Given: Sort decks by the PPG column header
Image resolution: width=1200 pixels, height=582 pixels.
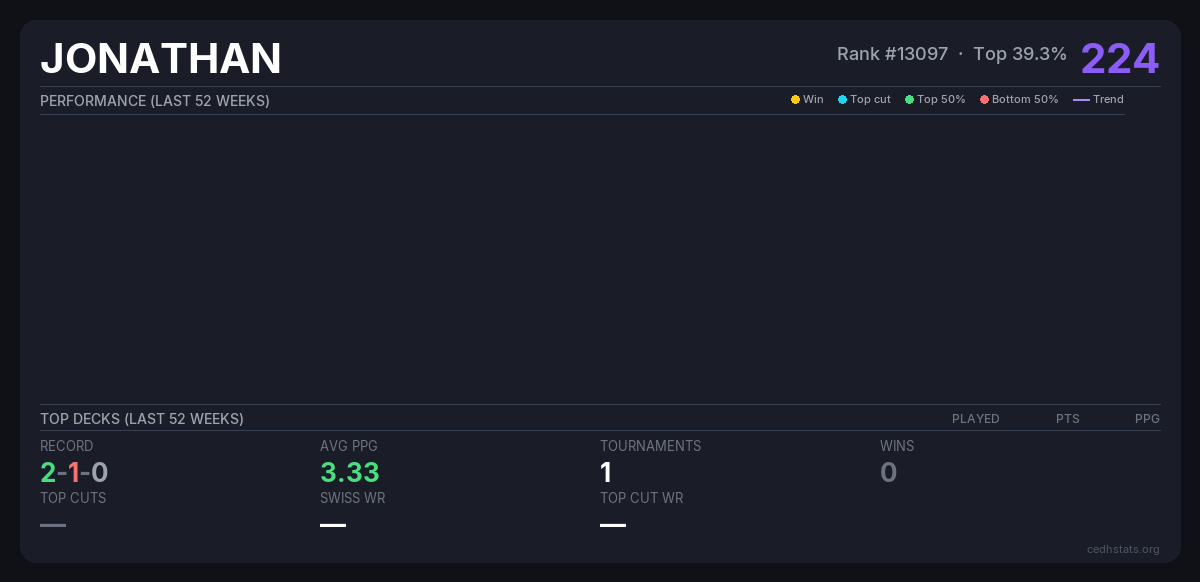Looking at the screenshot, I should point(1147,419).
